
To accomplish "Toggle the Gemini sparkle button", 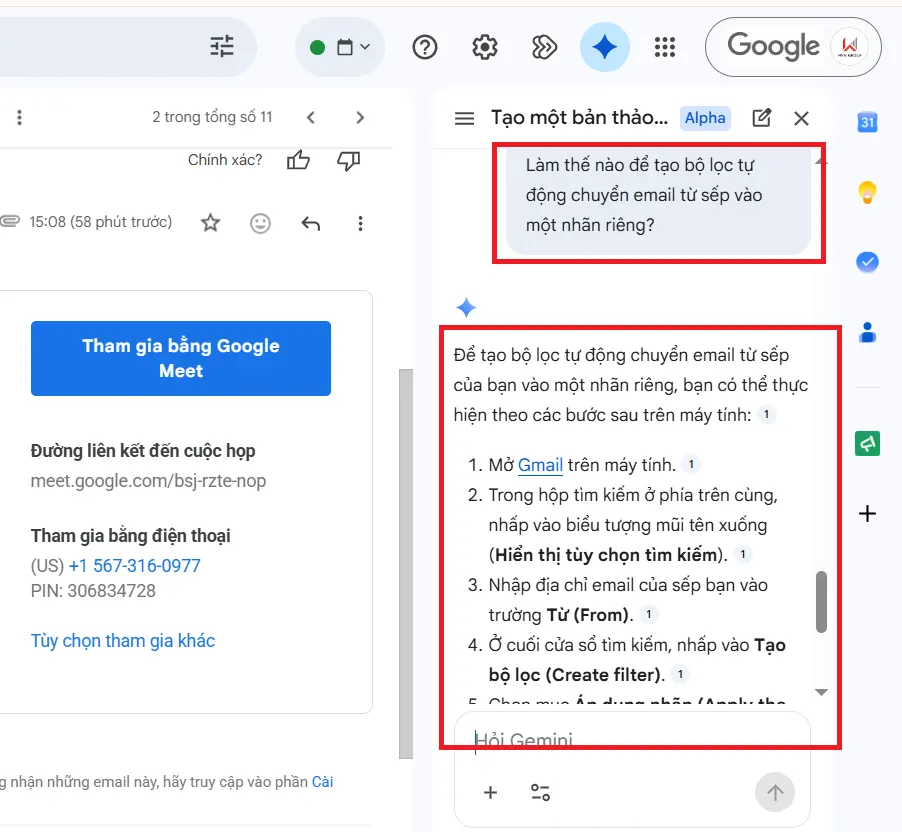I will (604, 47).
